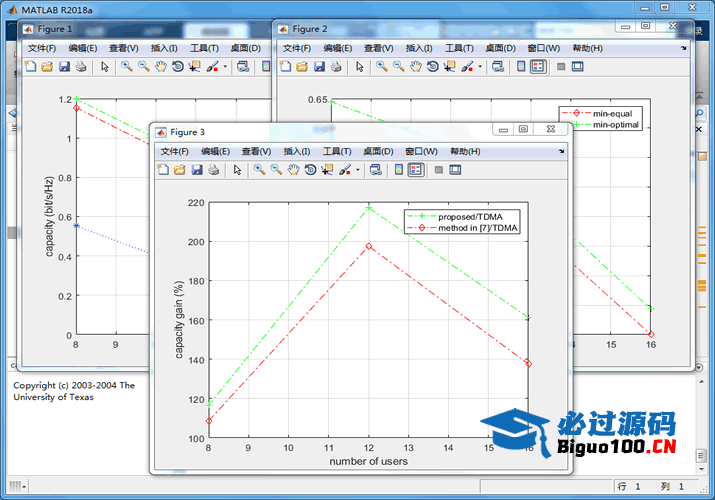
Task: Toggle Edit Plot arrow in Figure 3
Action: click(x=237, y=170)
